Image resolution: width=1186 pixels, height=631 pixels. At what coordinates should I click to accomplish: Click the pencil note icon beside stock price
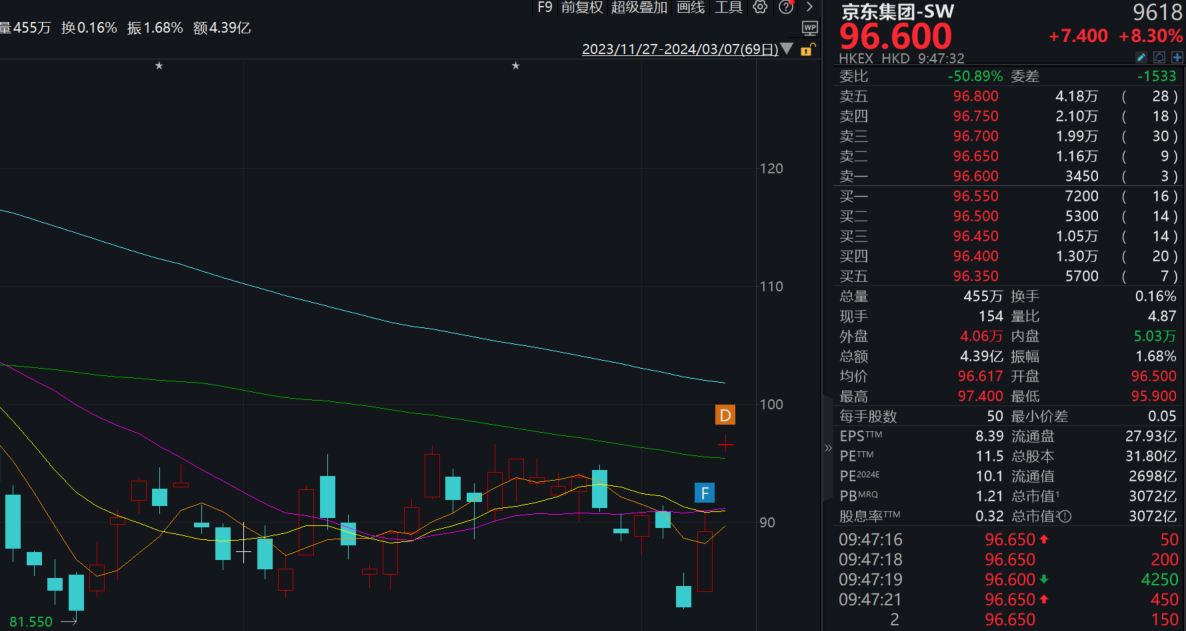[1142, 58]
